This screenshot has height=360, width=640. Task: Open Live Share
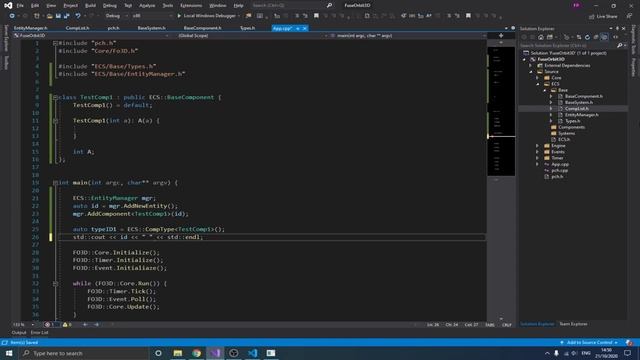point(603,16)
